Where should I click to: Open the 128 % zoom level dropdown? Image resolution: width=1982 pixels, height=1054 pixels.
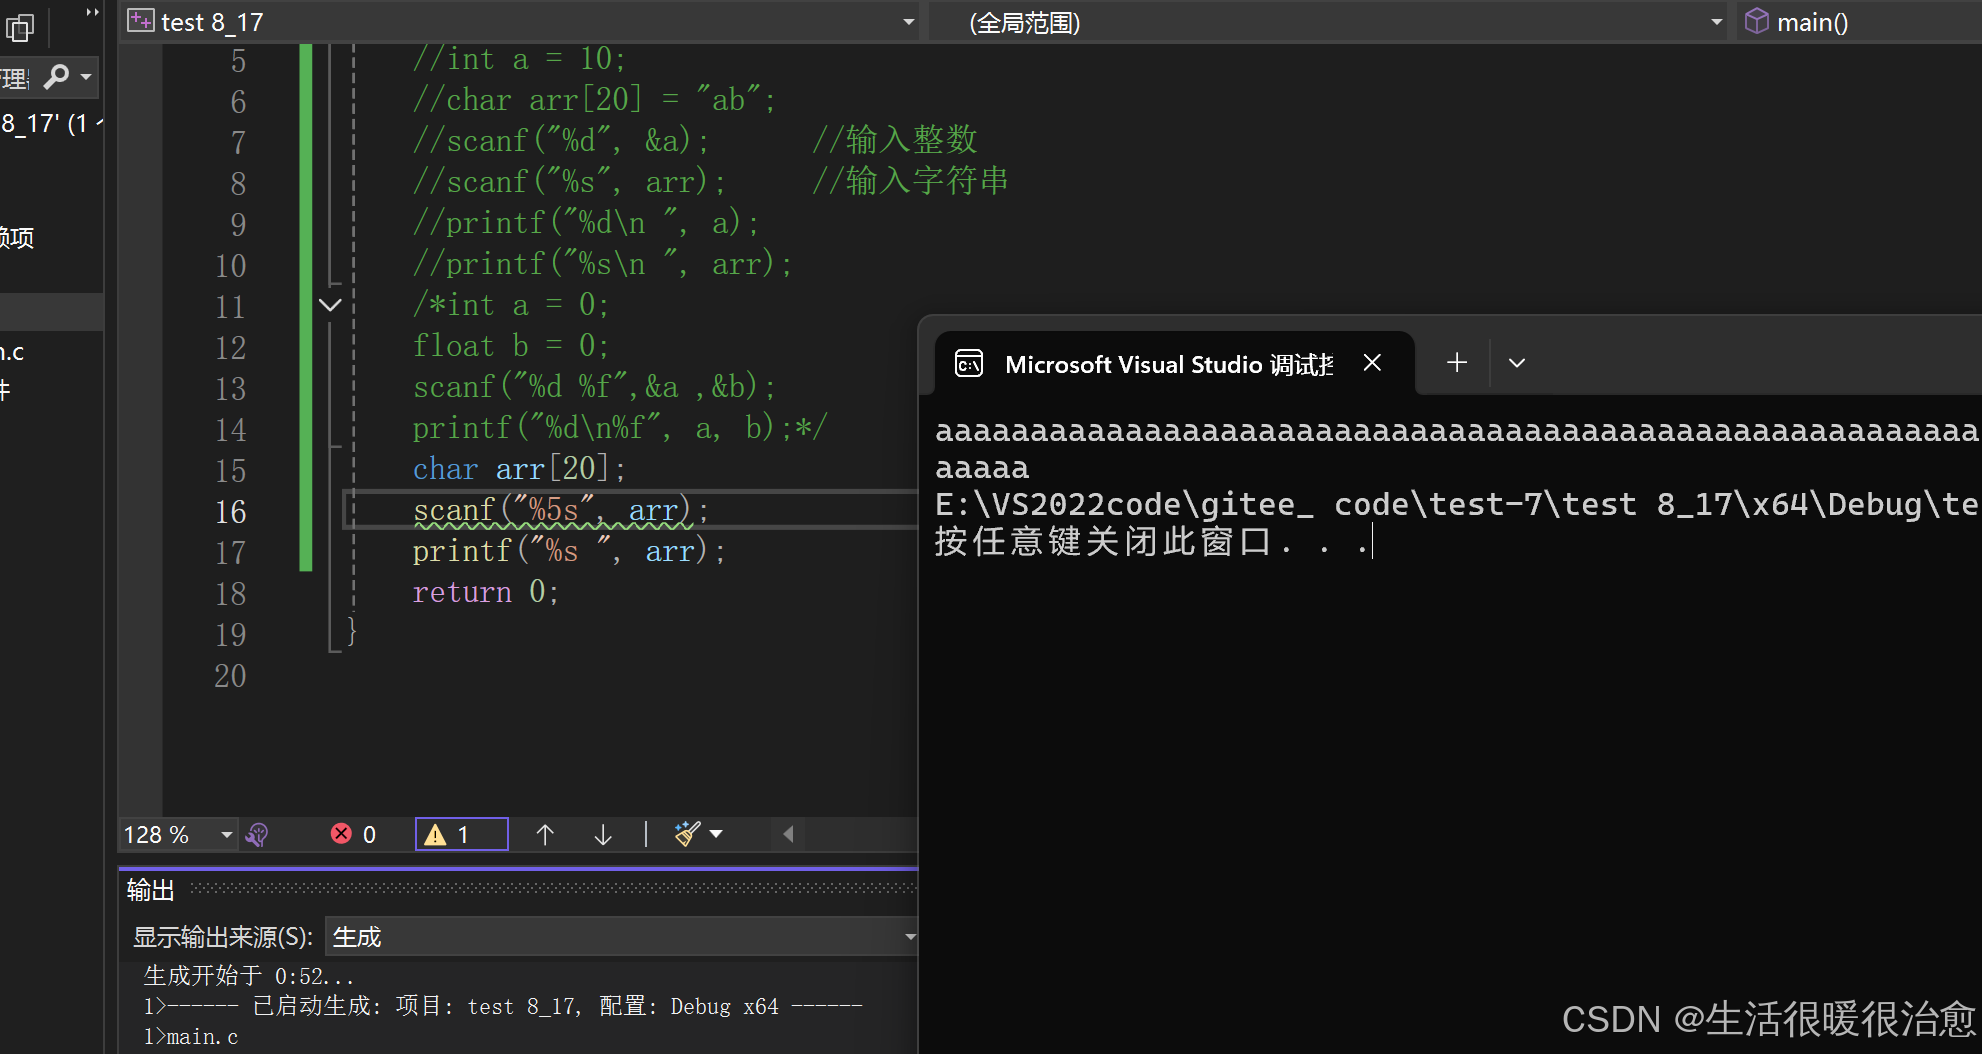178,834
